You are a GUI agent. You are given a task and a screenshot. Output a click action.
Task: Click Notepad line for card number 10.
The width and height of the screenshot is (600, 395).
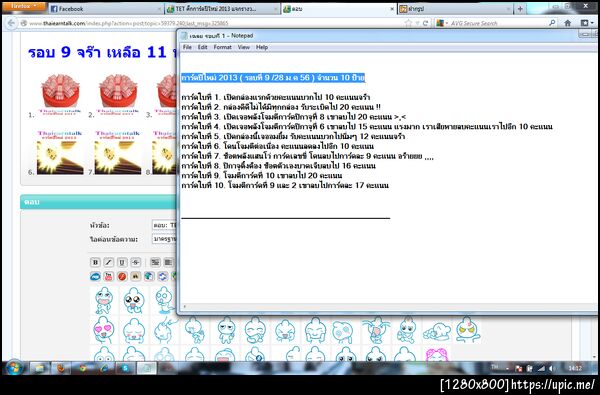pos(285,185)
